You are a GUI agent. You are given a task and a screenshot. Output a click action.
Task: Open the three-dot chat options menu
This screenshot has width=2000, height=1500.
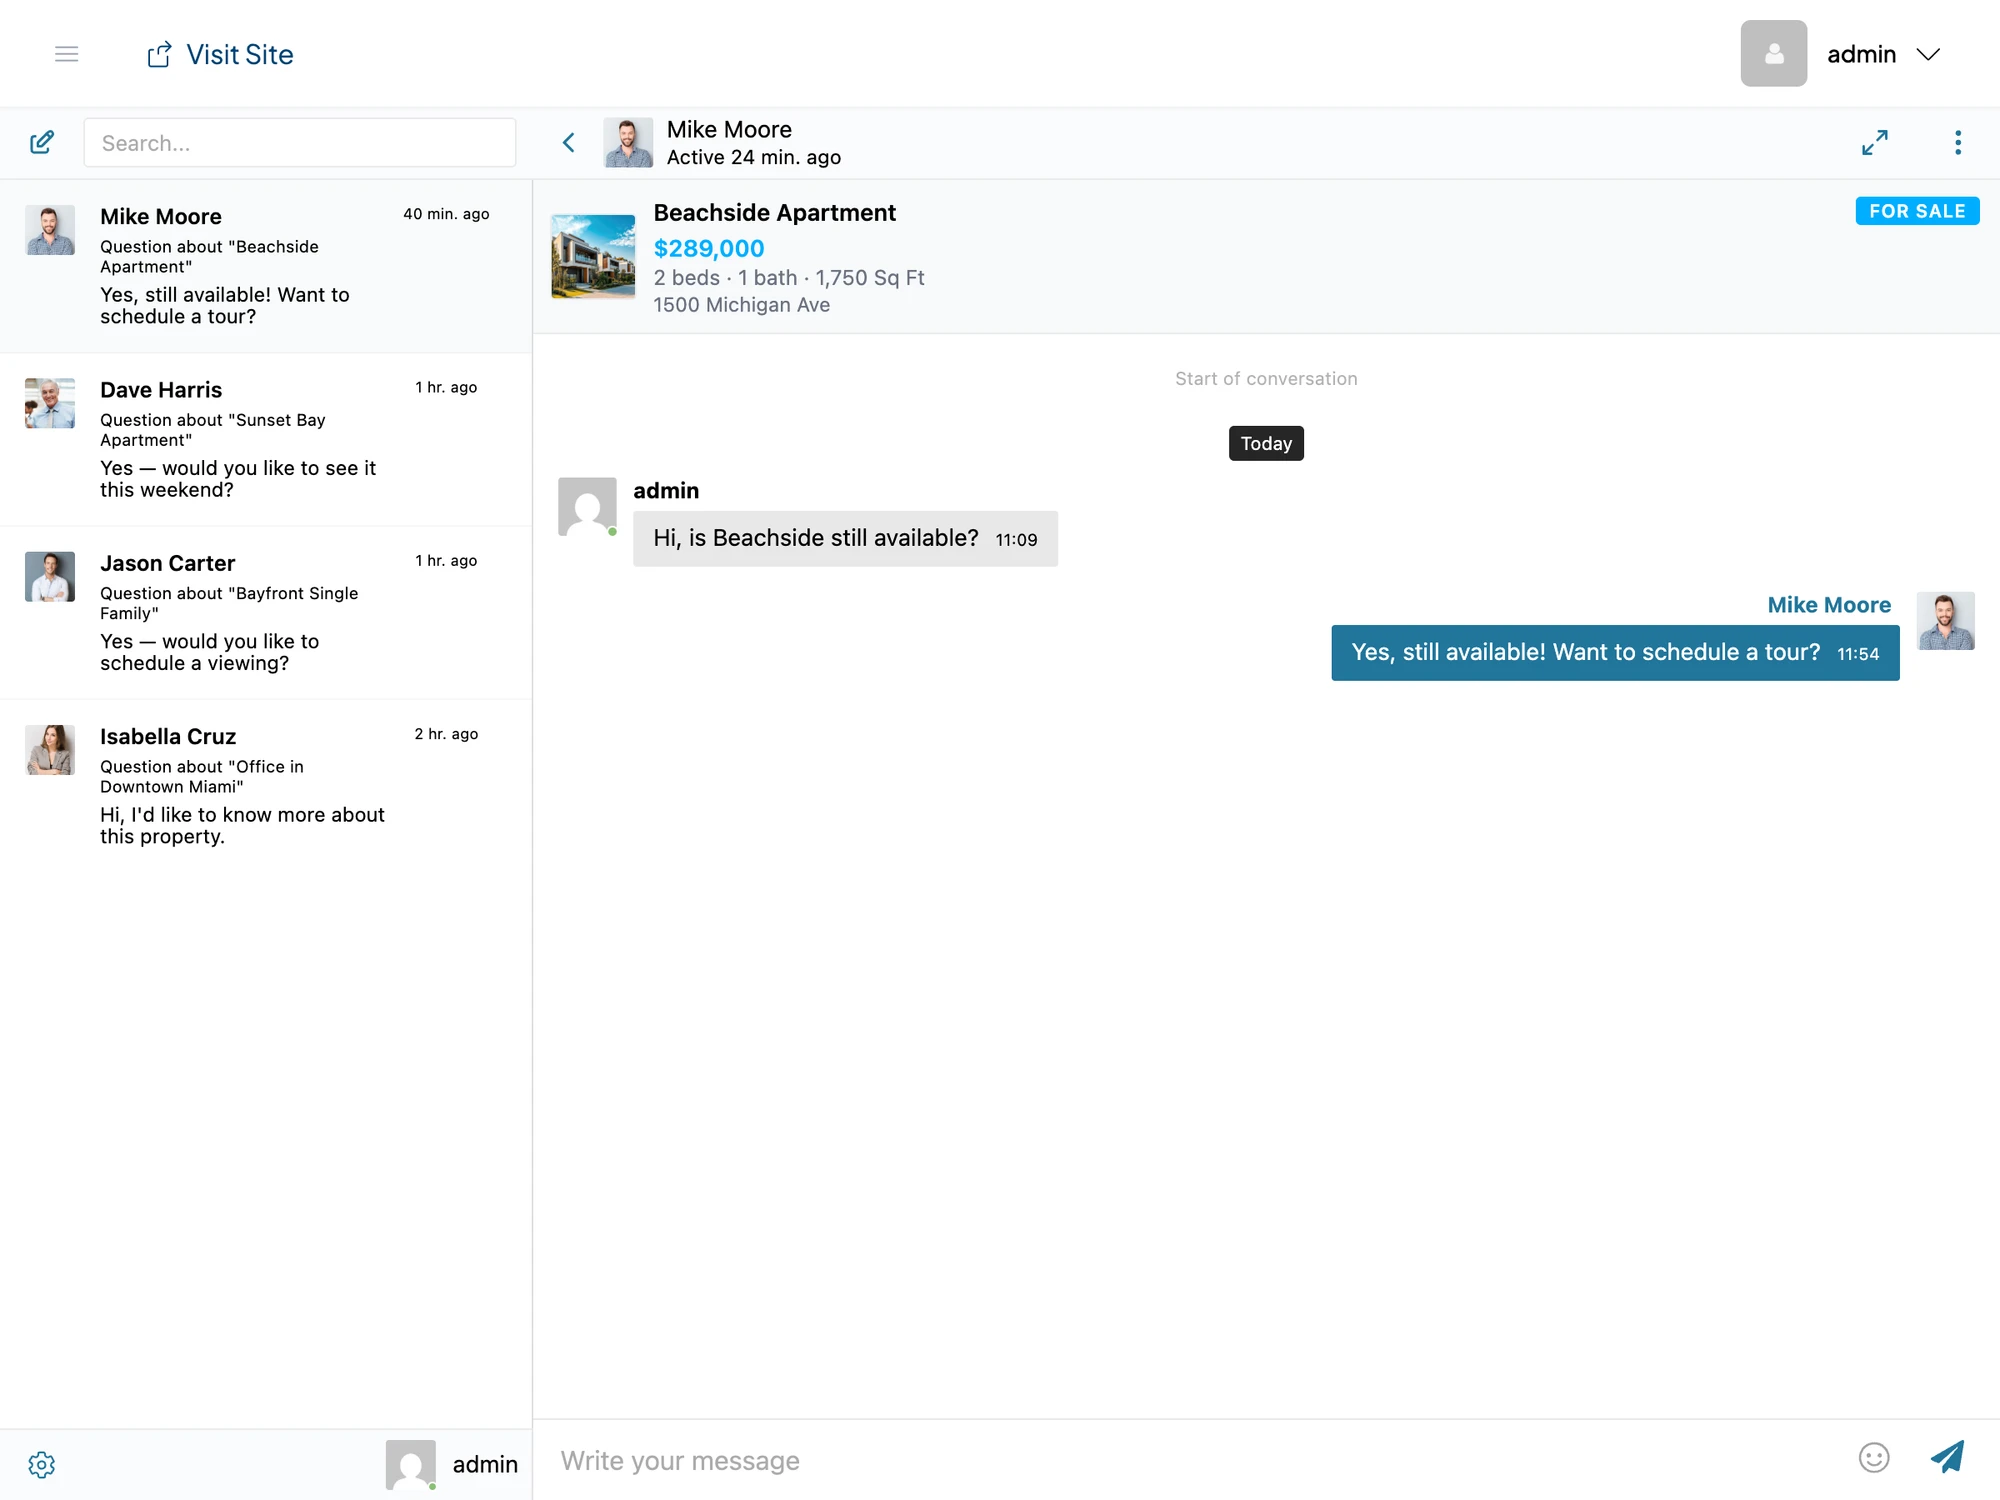coord(1958,143)
